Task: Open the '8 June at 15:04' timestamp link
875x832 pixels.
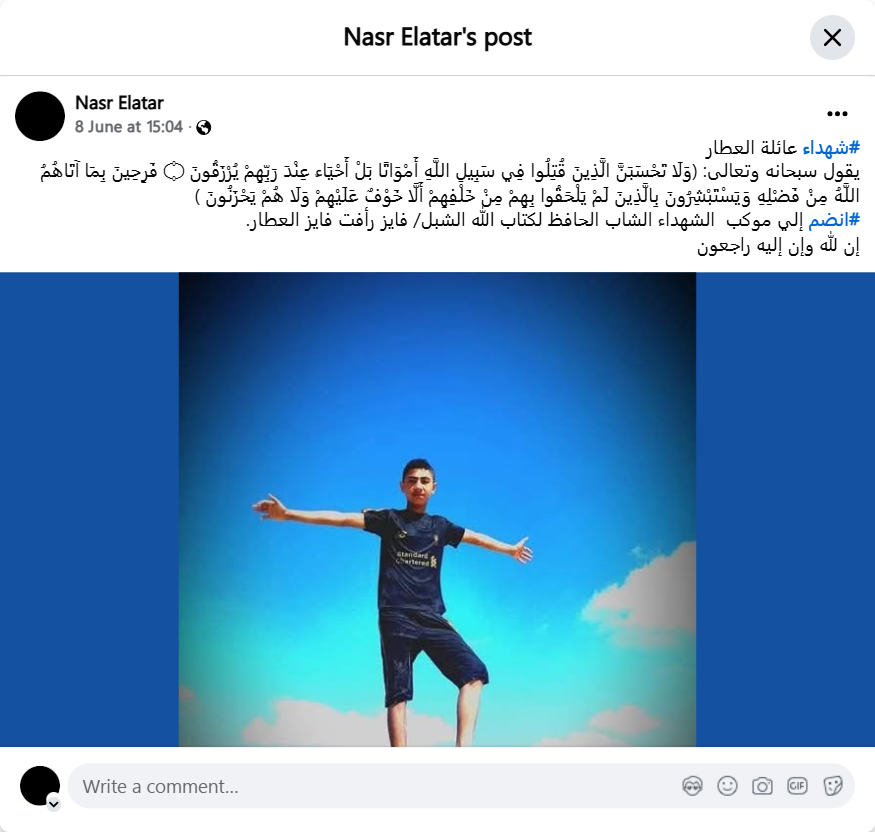Action: pyautogui.click(x=129, y=127)
